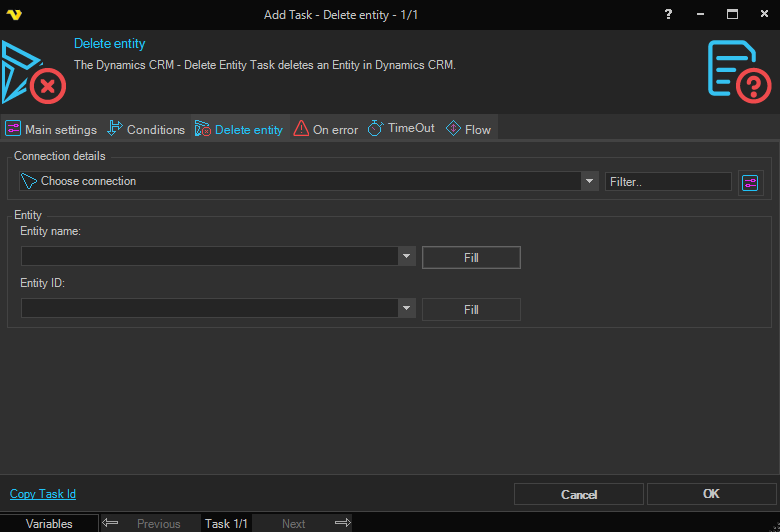The height and width of the screenshot is (532, 780).
Task: Click the help document icon top right
Action: 738,70
